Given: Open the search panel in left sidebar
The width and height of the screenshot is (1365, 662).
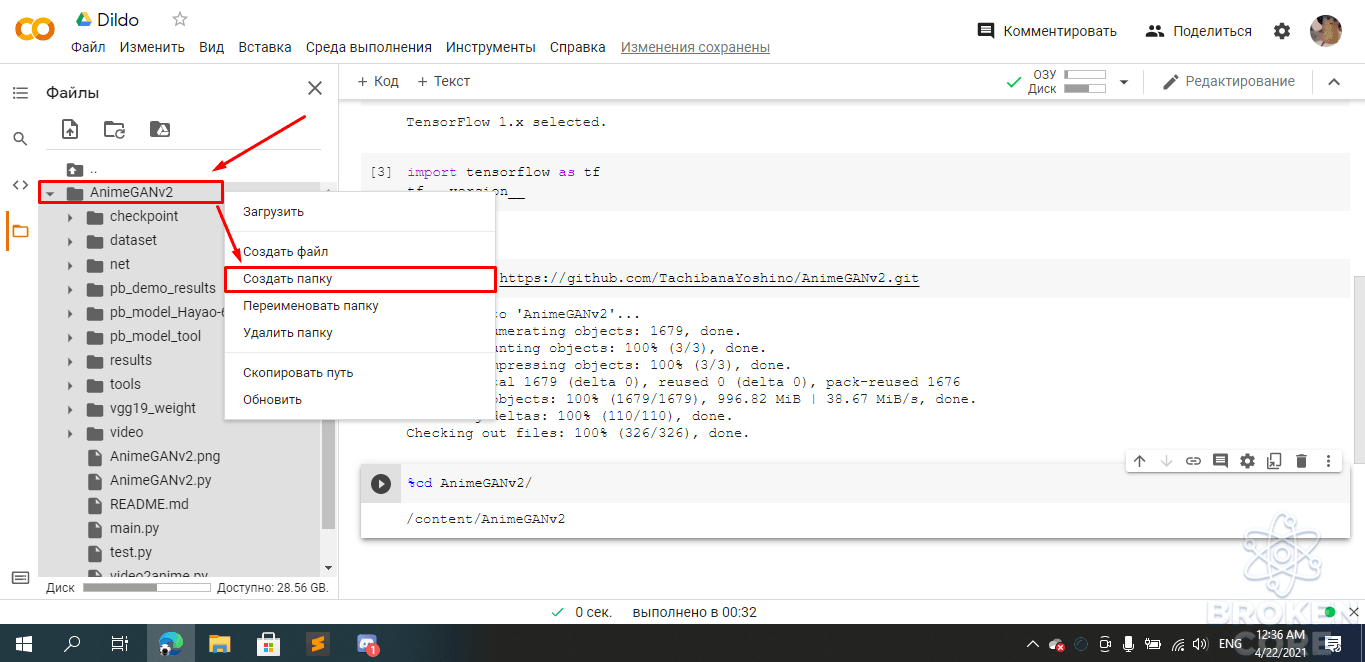Looking at the screenshot, I should click(20, 139).
